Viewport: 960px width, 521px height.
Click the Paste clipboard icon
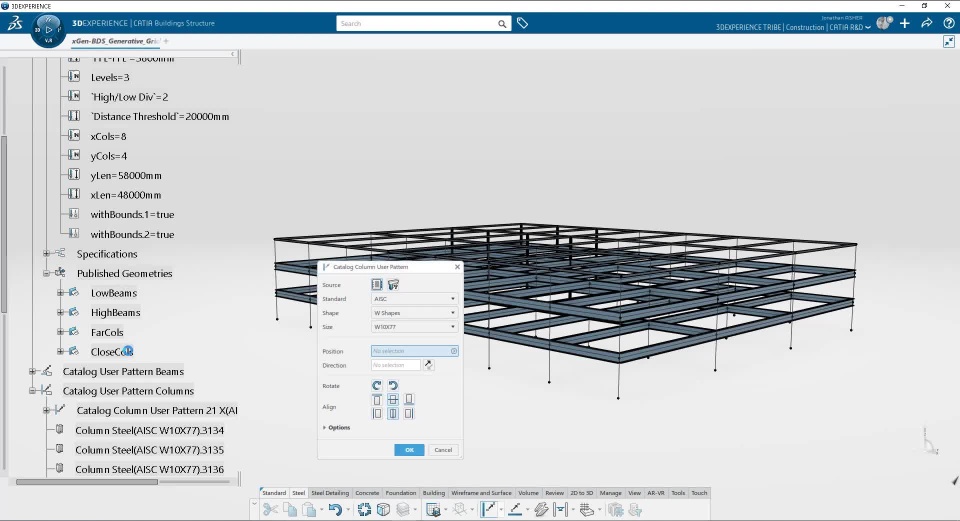click(309, 509)
